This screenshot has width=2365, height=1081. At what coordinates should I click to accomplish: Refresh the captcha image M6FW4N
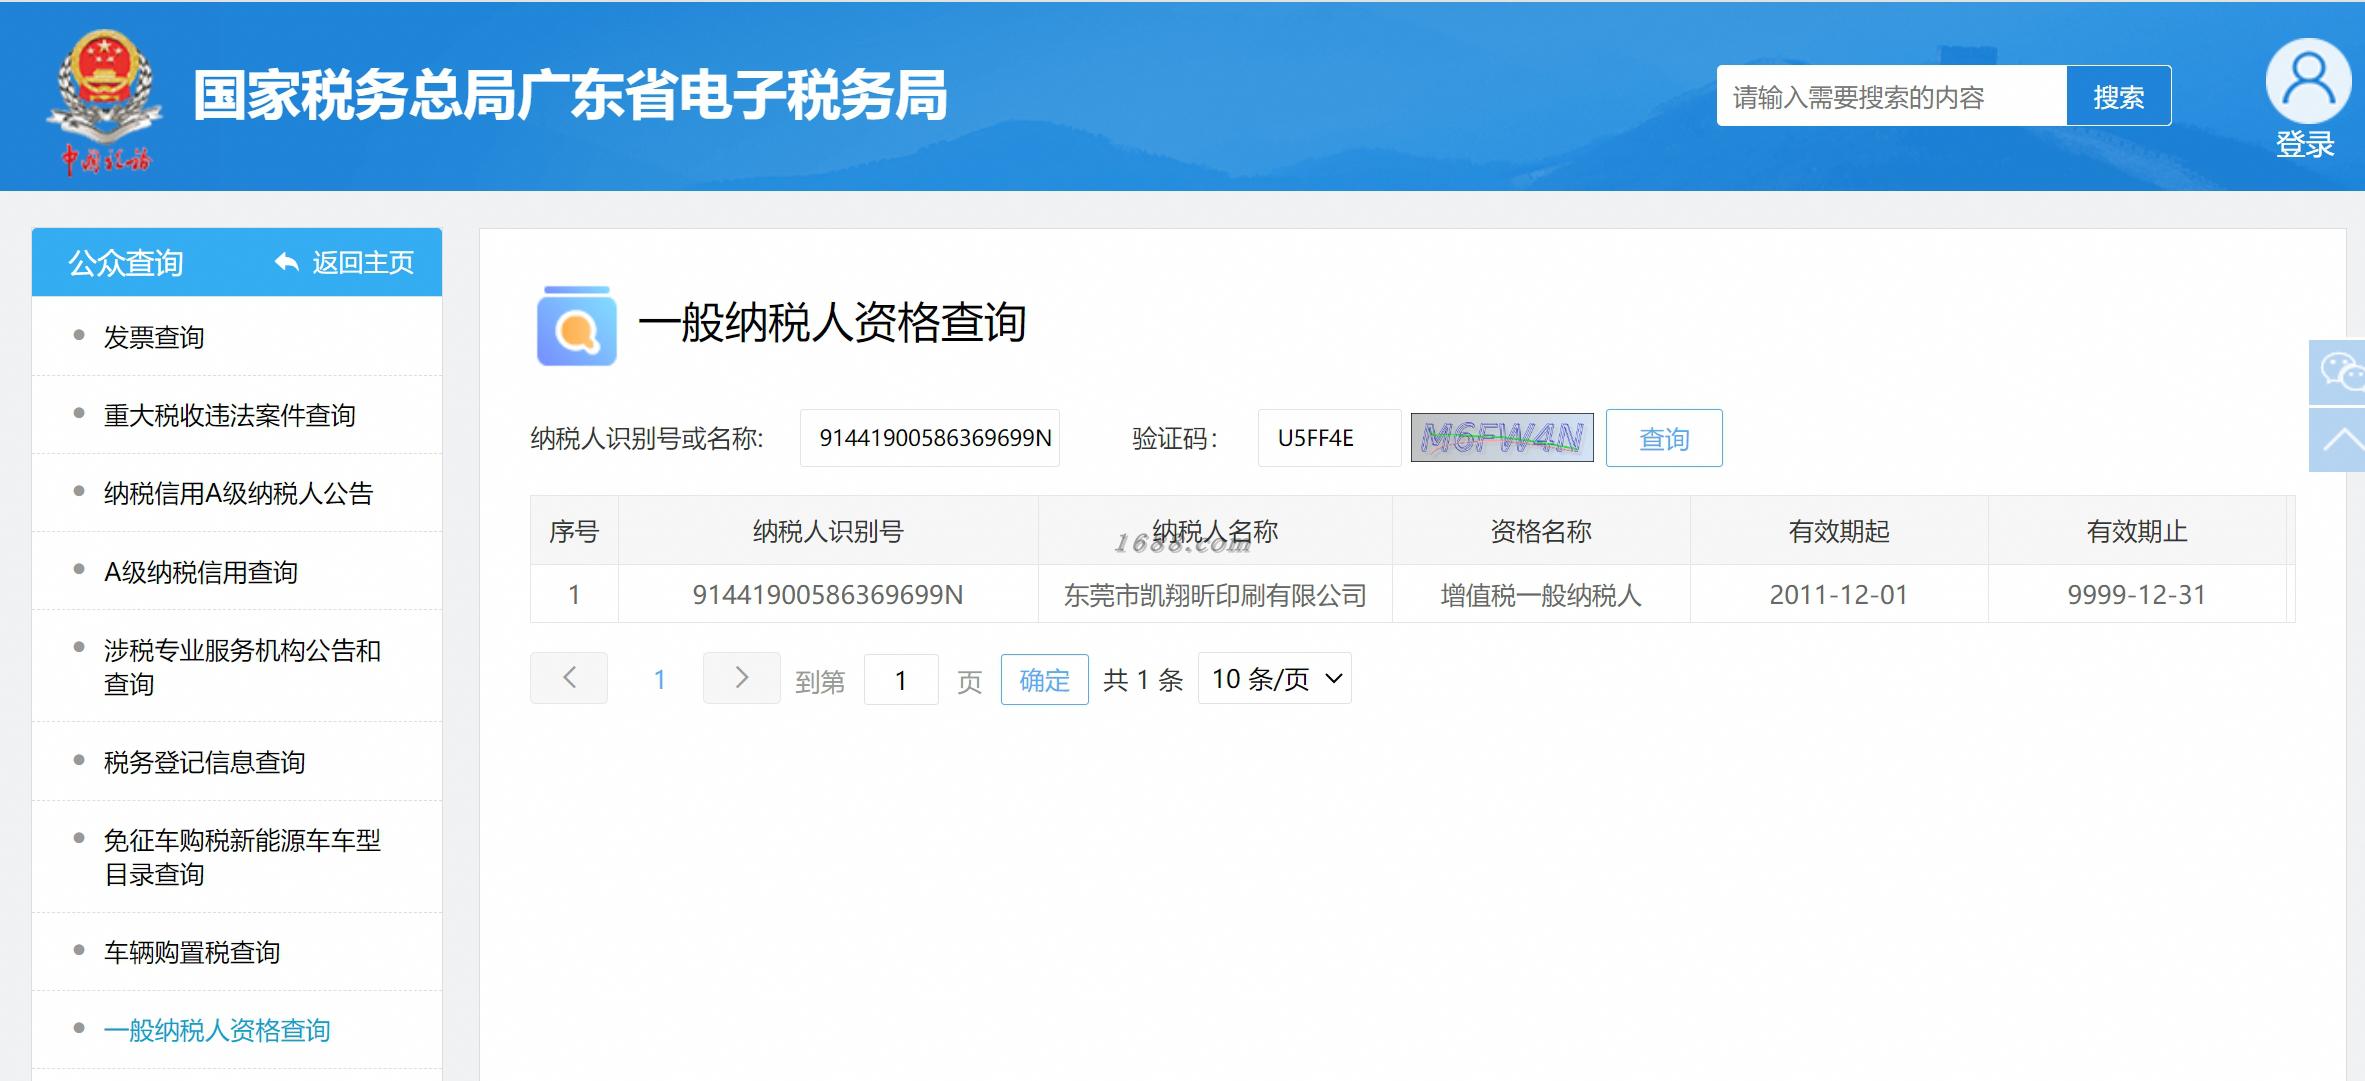[x=1502, y=438]
